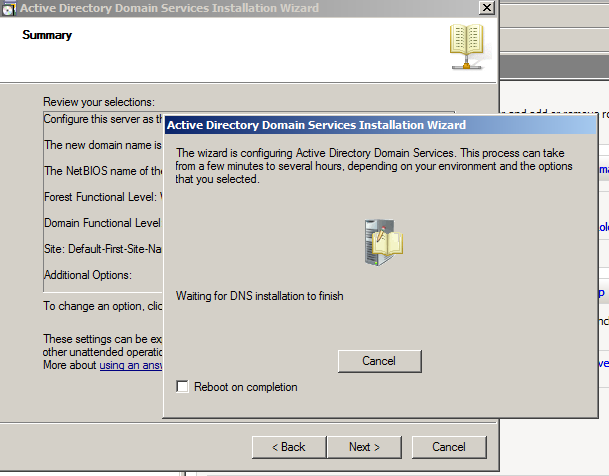609x476 pixels.
Task: Select the 'Forest Functional Level' line
Action: pyautogui.click(x=103, y=197)
